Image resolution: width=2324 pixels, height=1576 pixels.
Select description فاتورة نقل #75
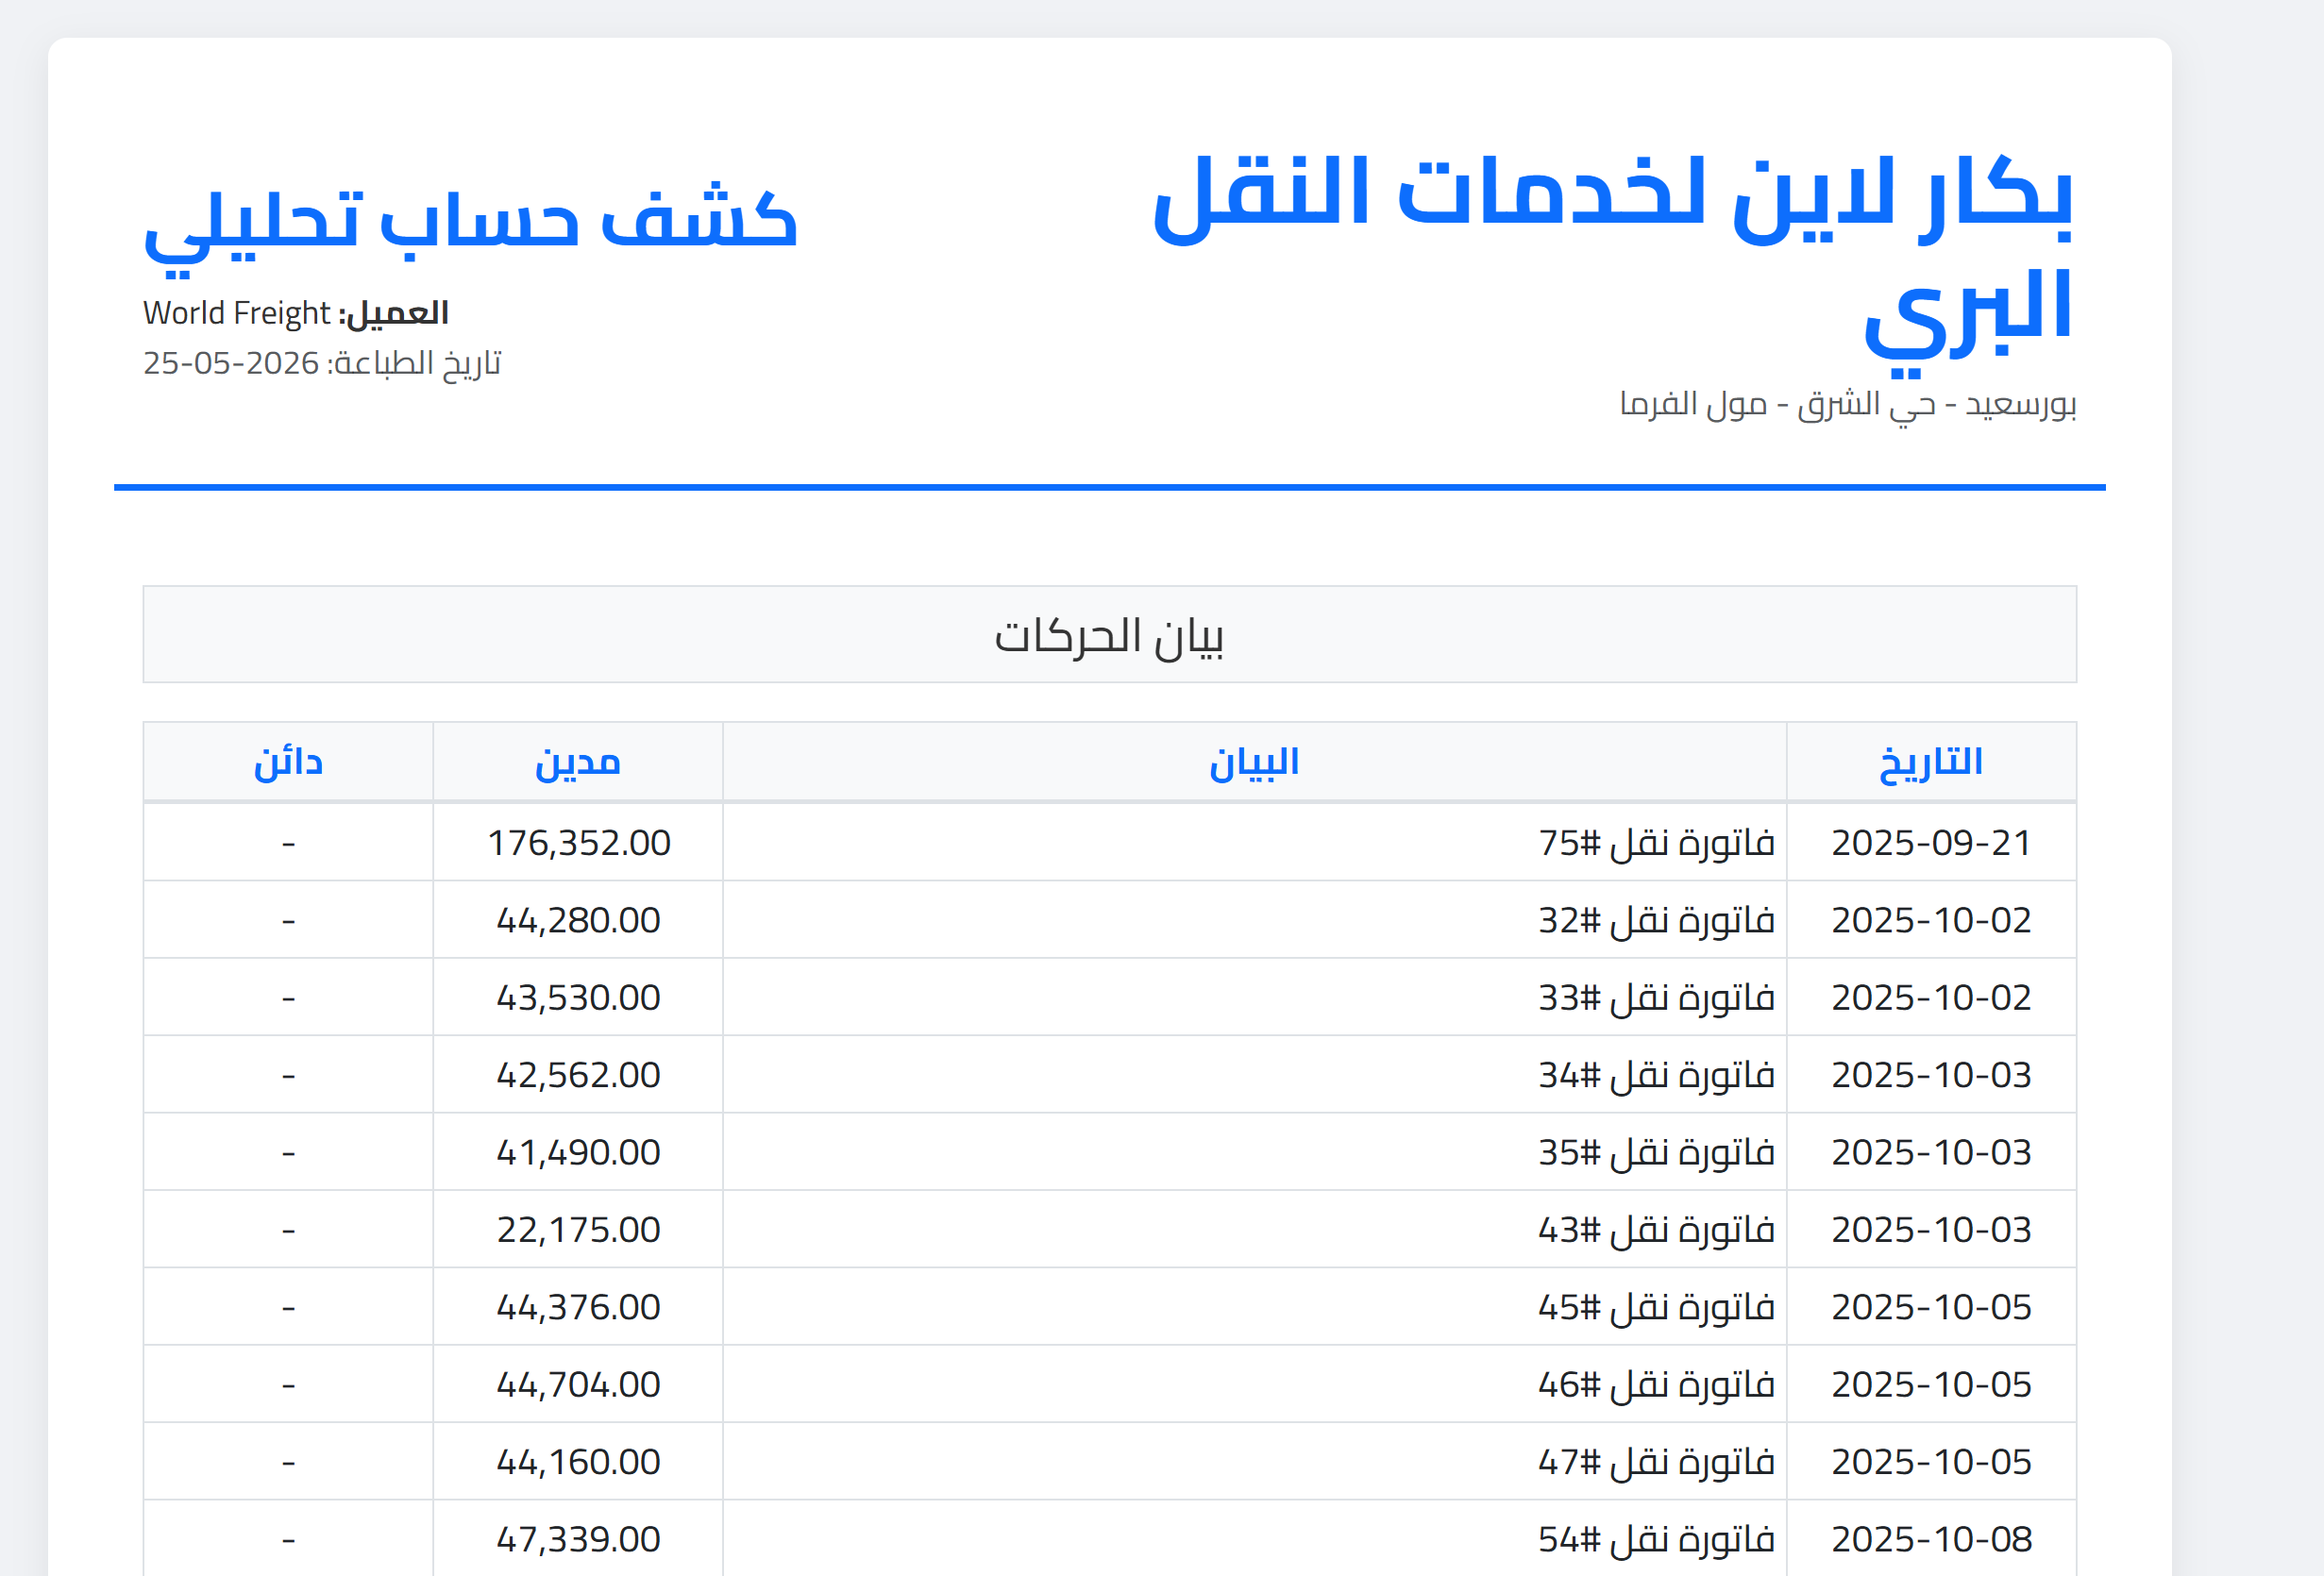pyautogui.click(x=1656, y=843)
